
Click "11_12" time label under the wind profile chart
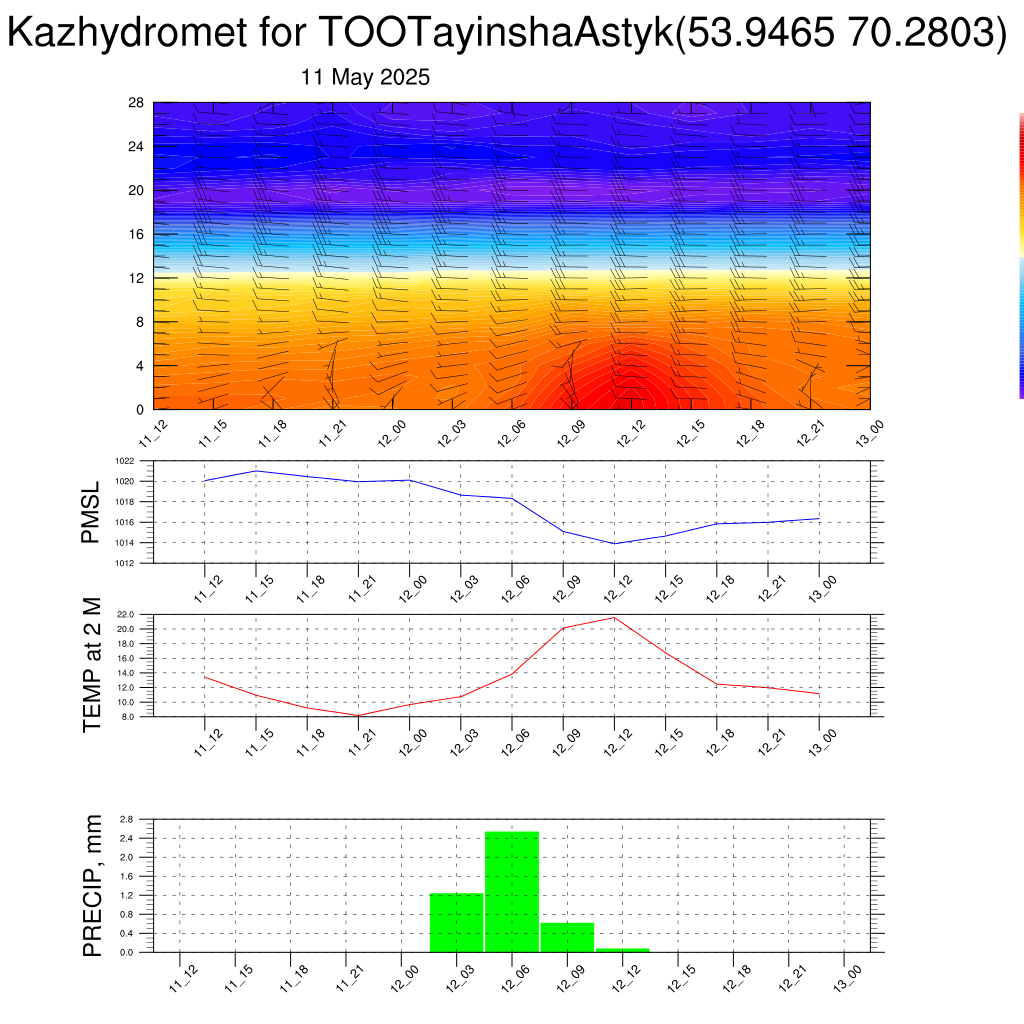click(x=154, y=433)
